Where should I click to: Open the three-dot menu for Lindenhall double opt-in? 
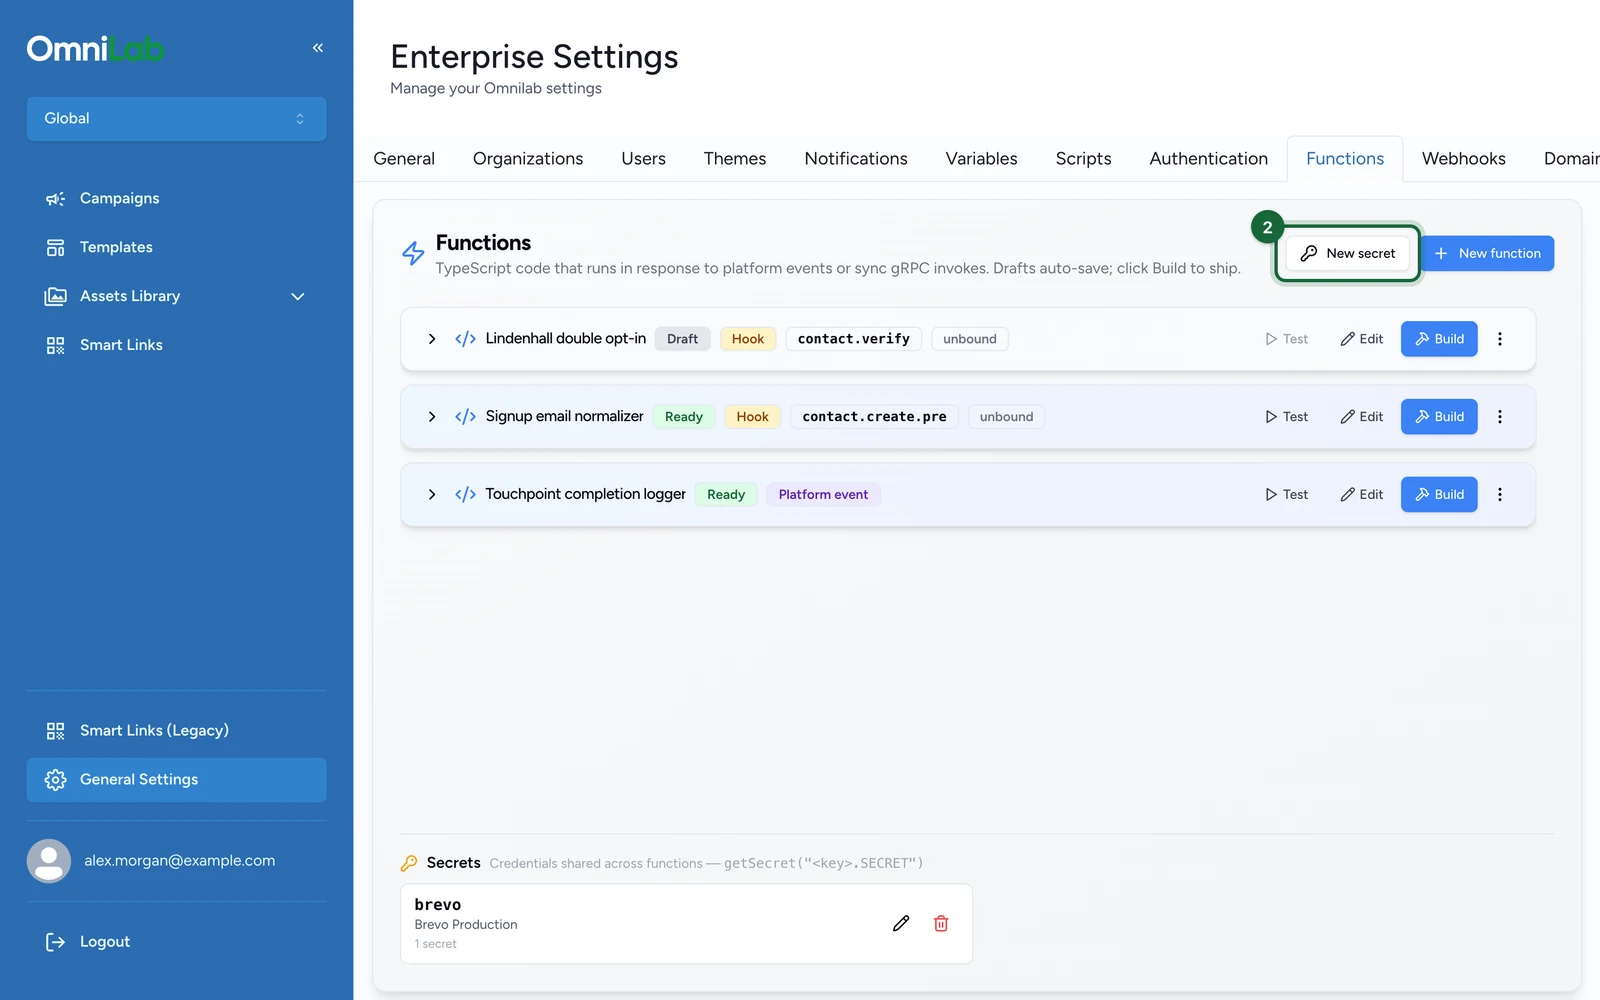[x=1500, y=339]
